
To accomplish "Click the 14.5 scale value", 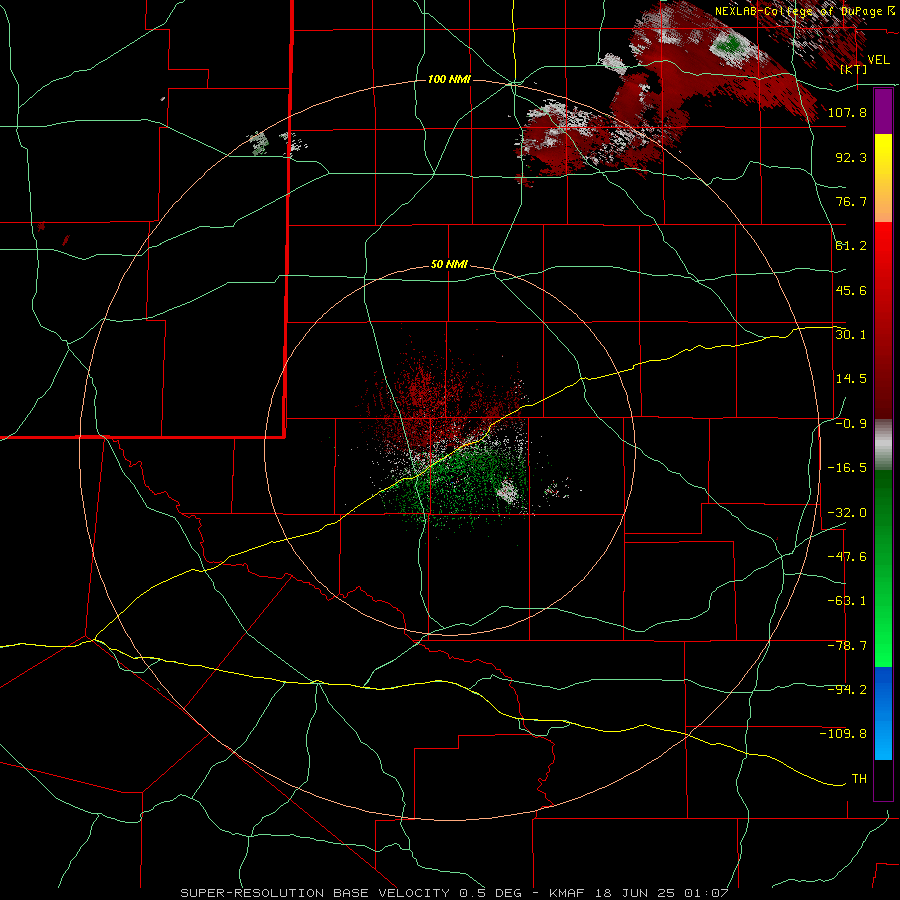I will point(851,378).
